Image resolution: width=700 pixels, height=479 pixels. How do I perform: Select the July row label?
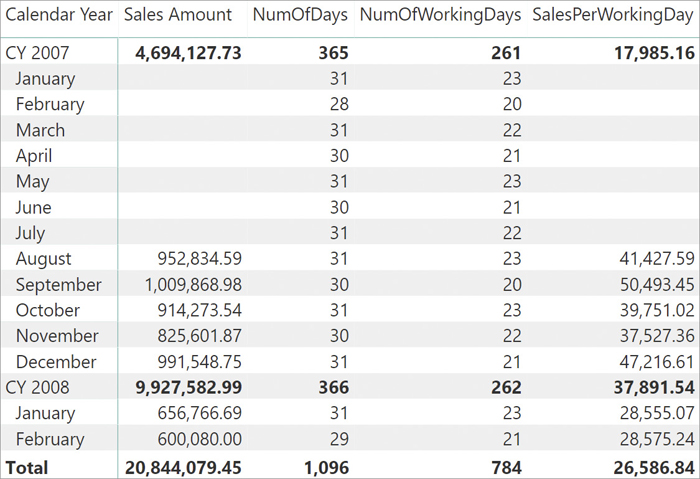coord(30,233)
